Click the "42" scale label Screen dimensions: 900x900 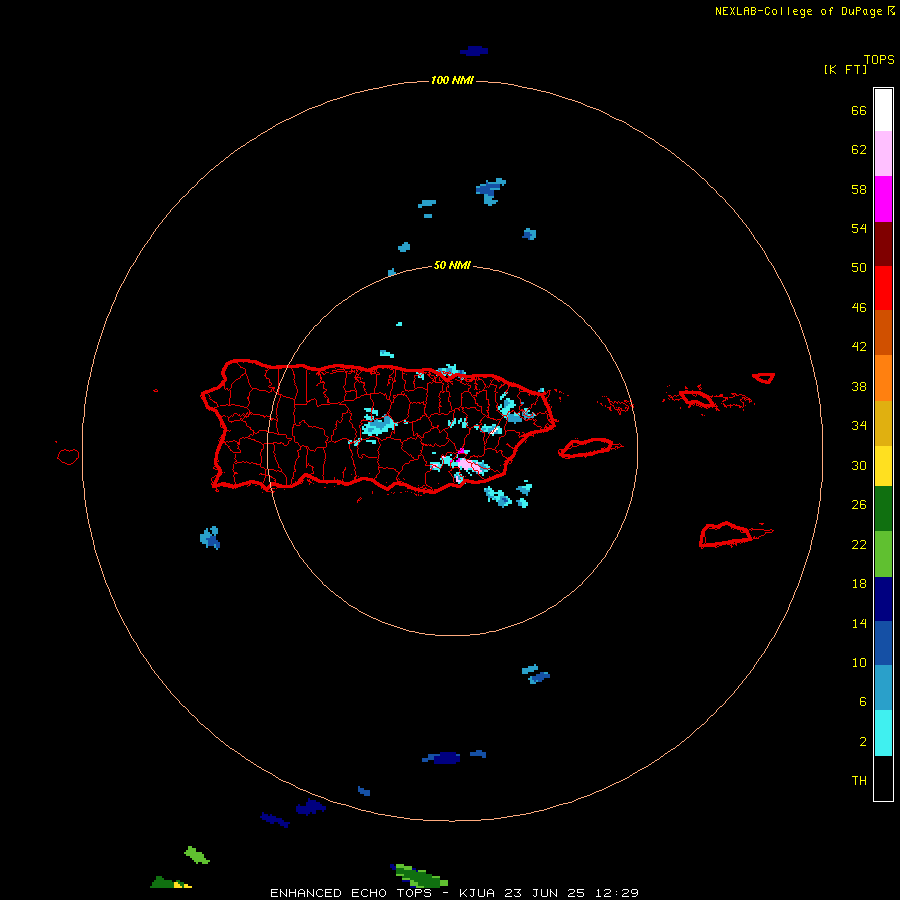coord(859,347)
